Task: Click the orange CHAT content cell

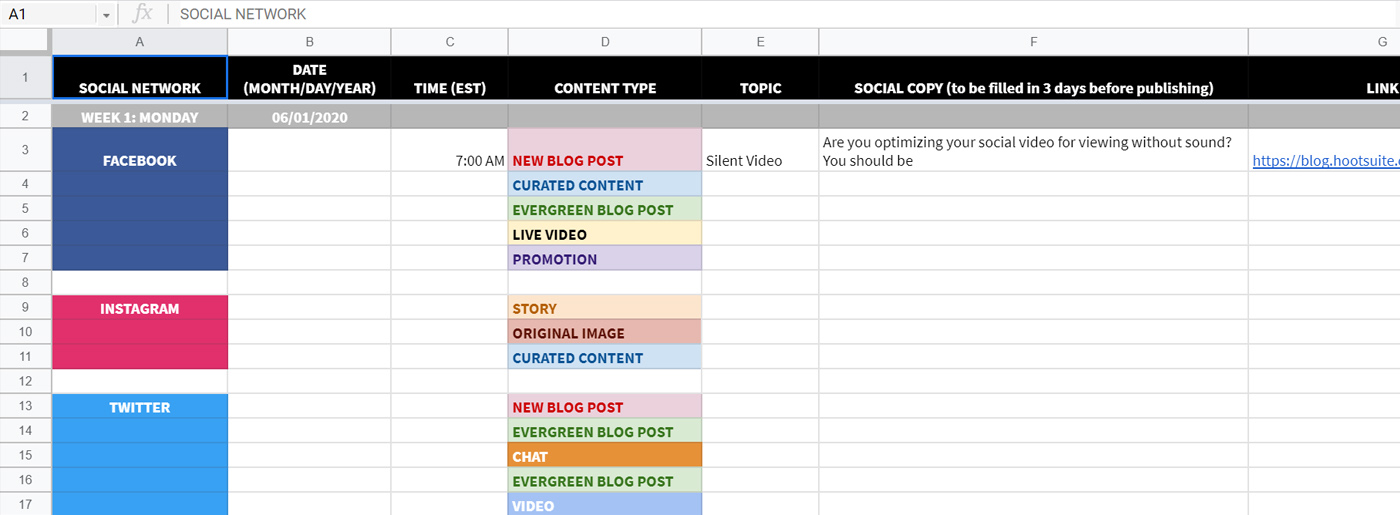Action: pyautogui.click(x=604, y=456)
